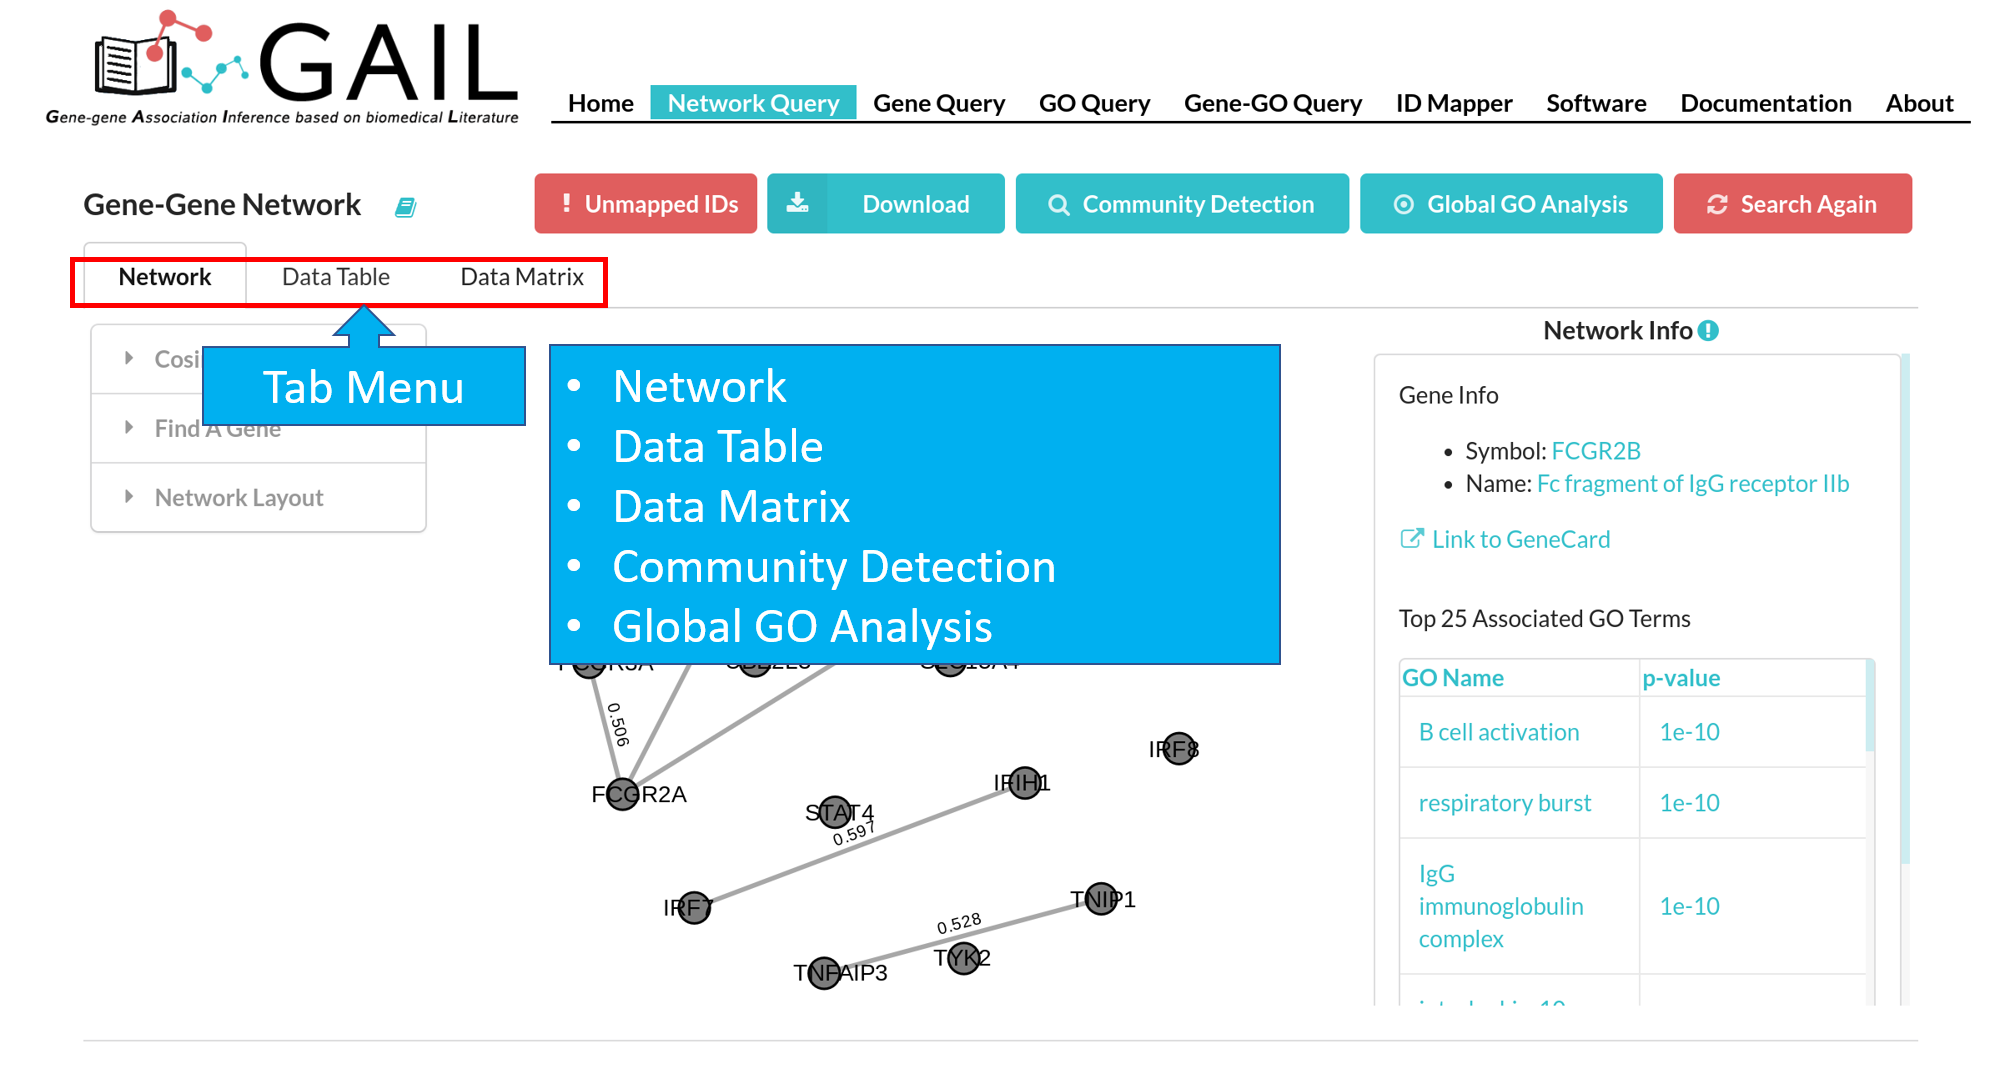Screen dimensions: 2000x1069
Task: Click the download tray icon
Action: (797, 204)
